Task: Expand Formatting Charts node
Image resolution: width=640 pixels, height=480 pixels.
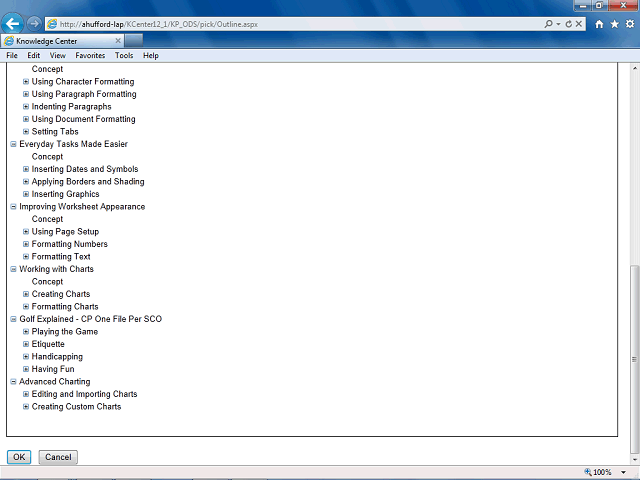Action: click(x=26, y=307)
